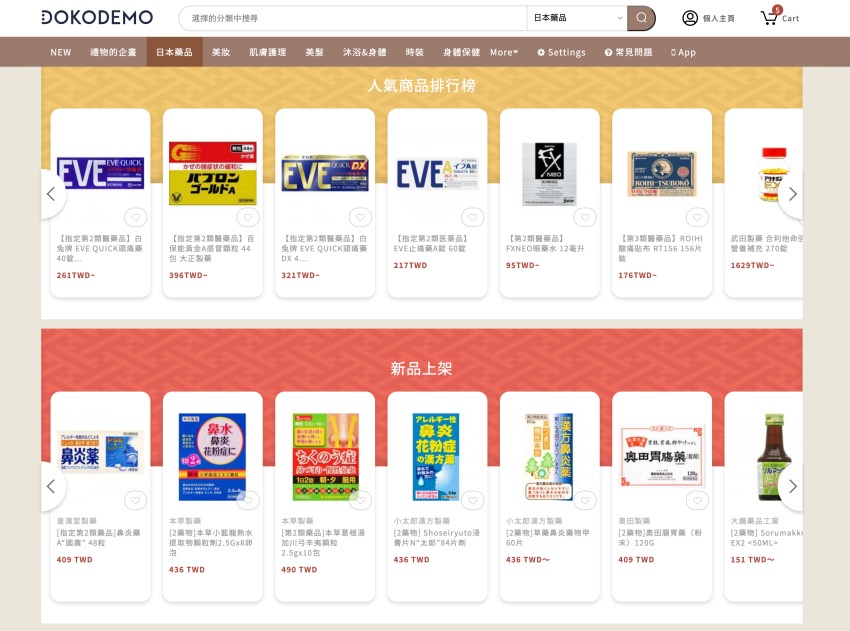Click the search magnifier button
This screenshot has height=631, width=850.
pyautogui.click(x=641, y=18)
